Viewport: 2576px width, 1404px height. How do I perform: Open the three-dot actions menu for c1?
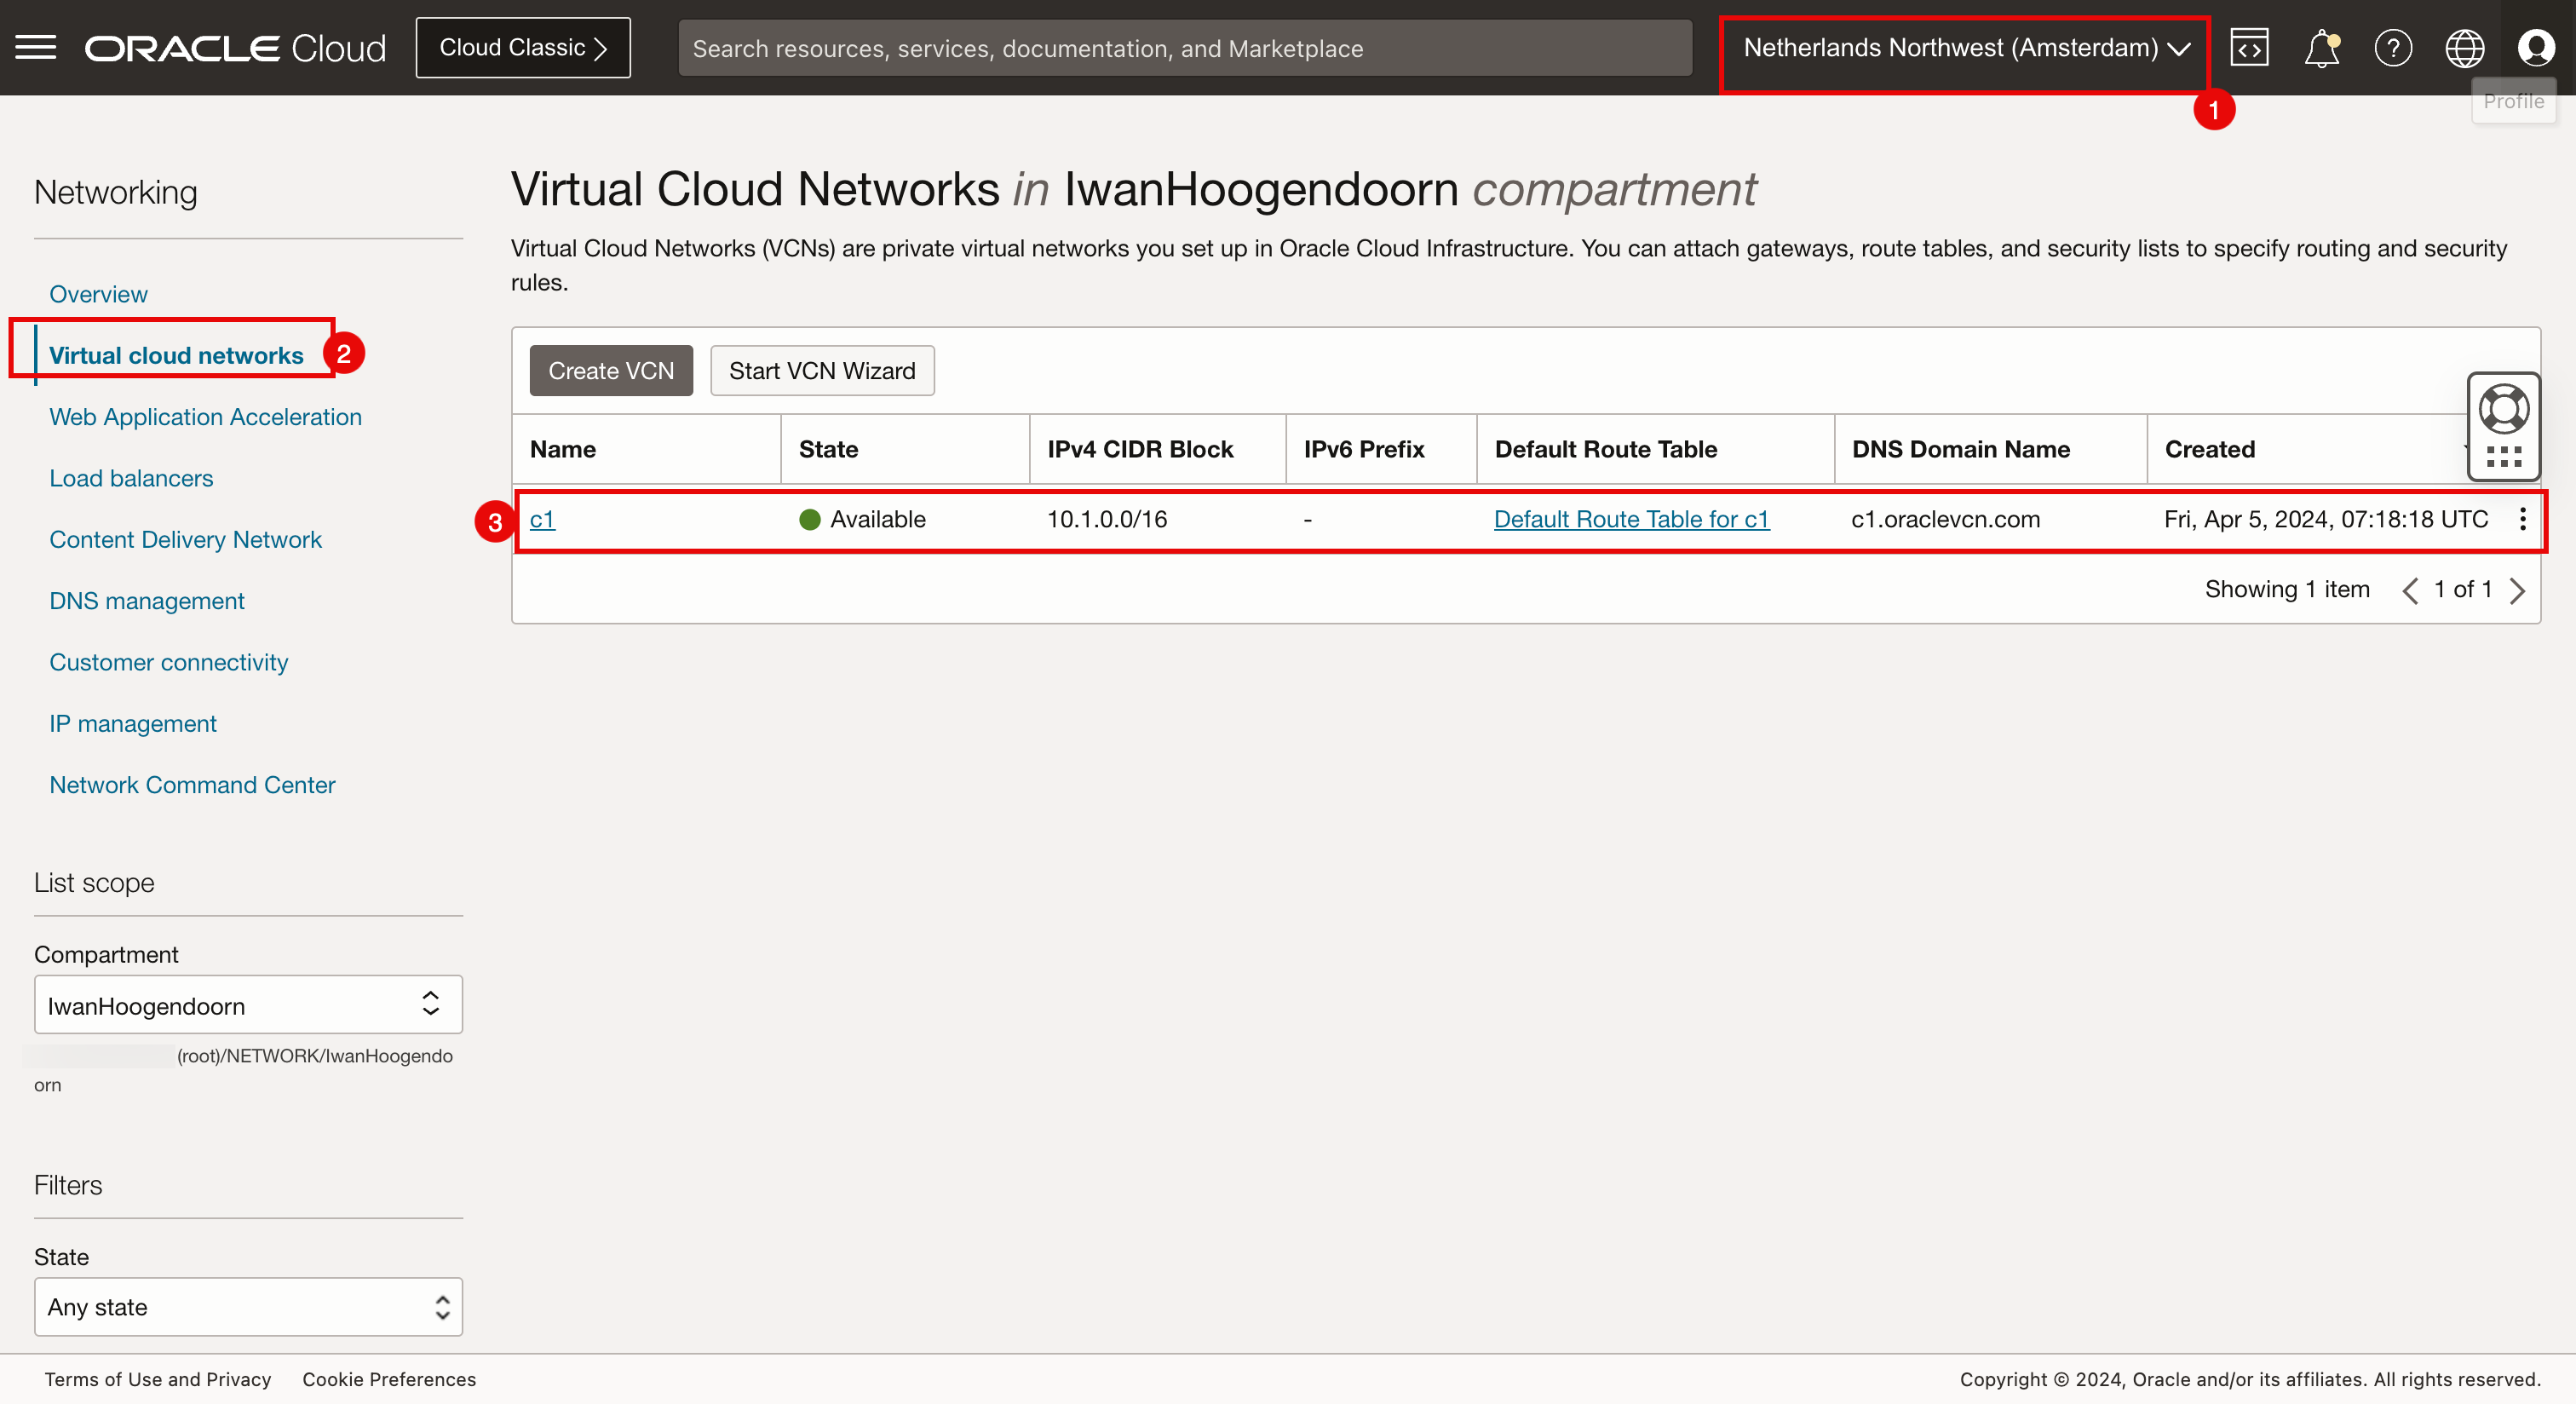pyautogui.click(x=2523, y=518)
